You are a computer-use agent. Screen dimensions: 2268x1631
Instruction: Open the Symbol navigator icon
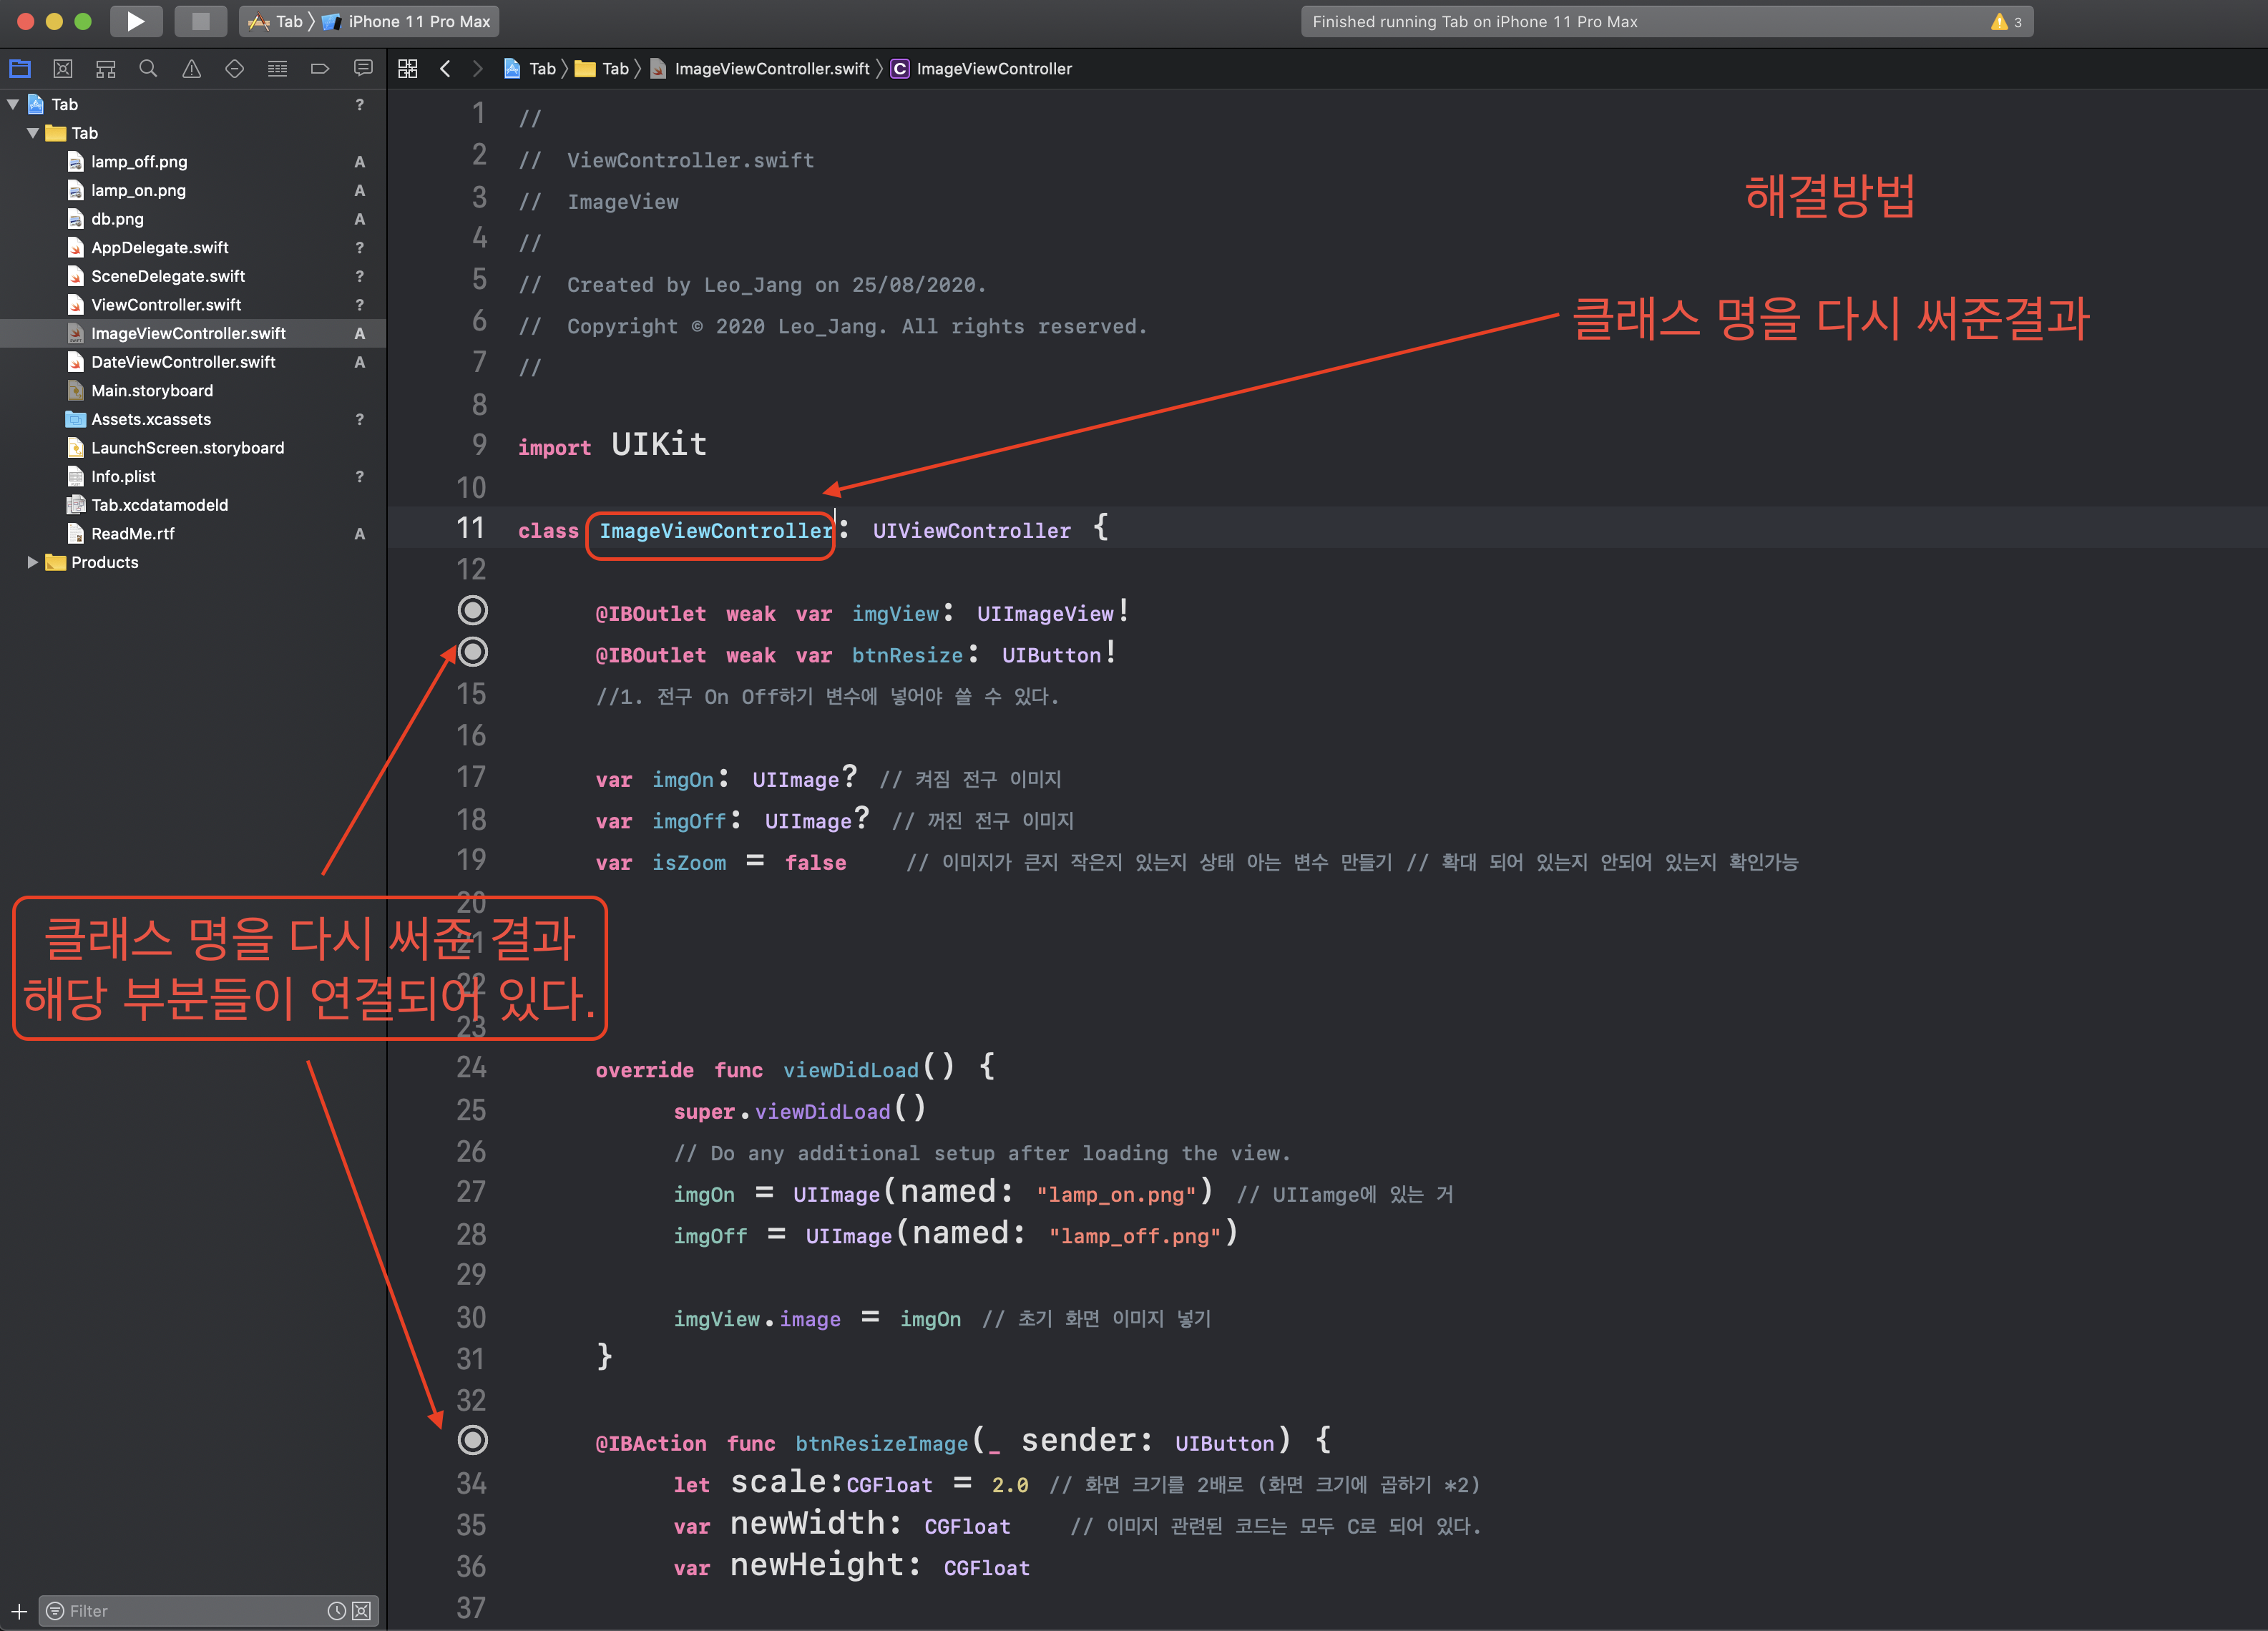click(106, 68)
